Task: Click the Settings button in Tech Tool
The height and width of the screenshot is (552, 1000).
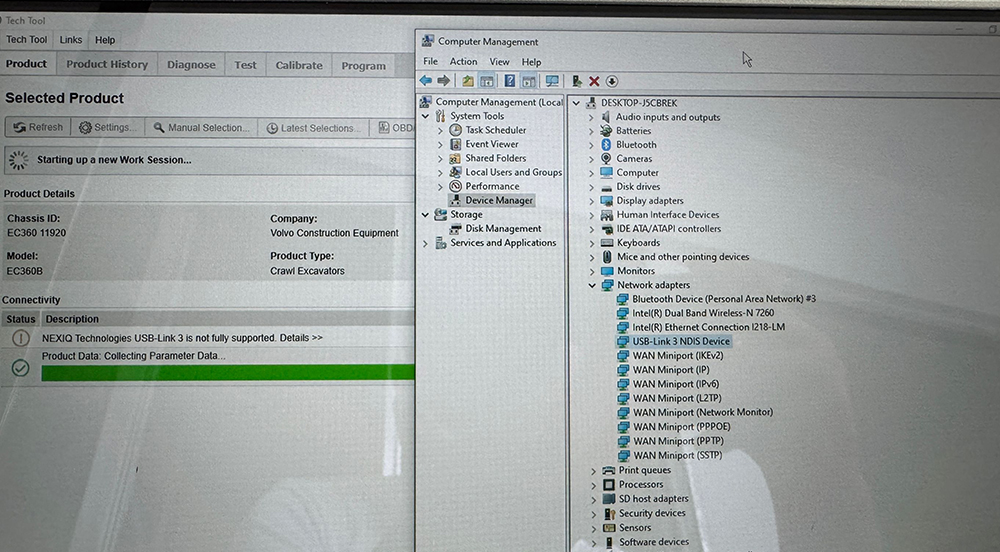Action: (108, 127)
